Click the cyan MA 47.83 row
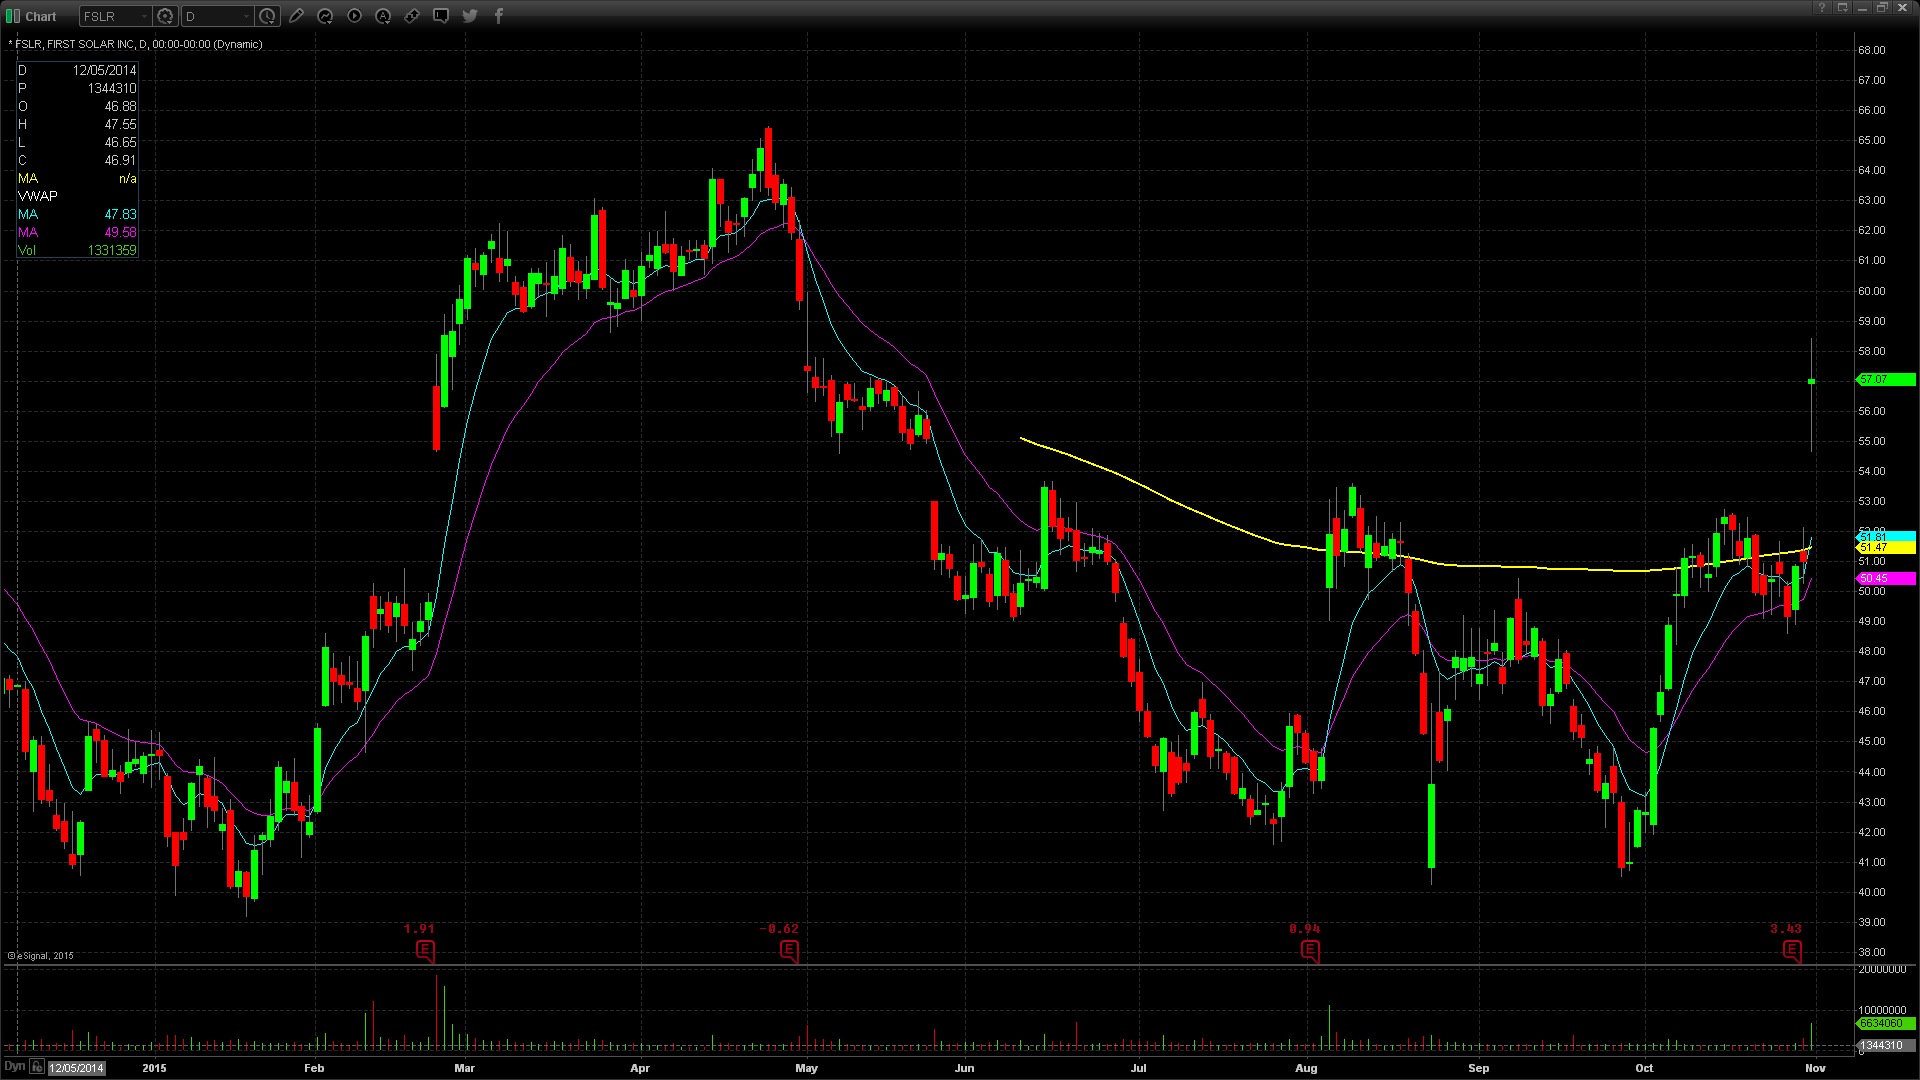The image size is (1920, 1080). (x=77, y=214)
